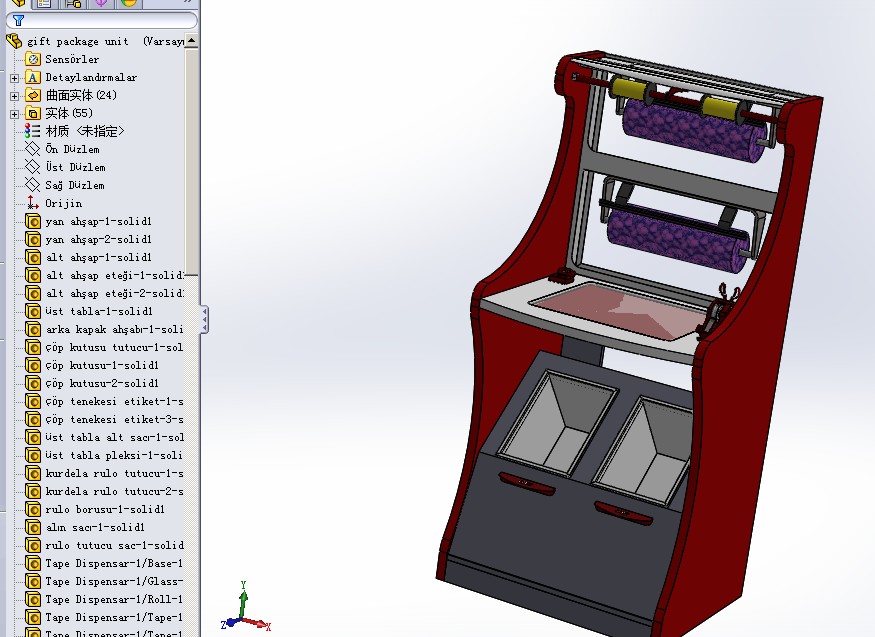Screen dimensions: 875x637
Task: Click the '材质 <未指定>' text
Action: [x=85, y=131]
